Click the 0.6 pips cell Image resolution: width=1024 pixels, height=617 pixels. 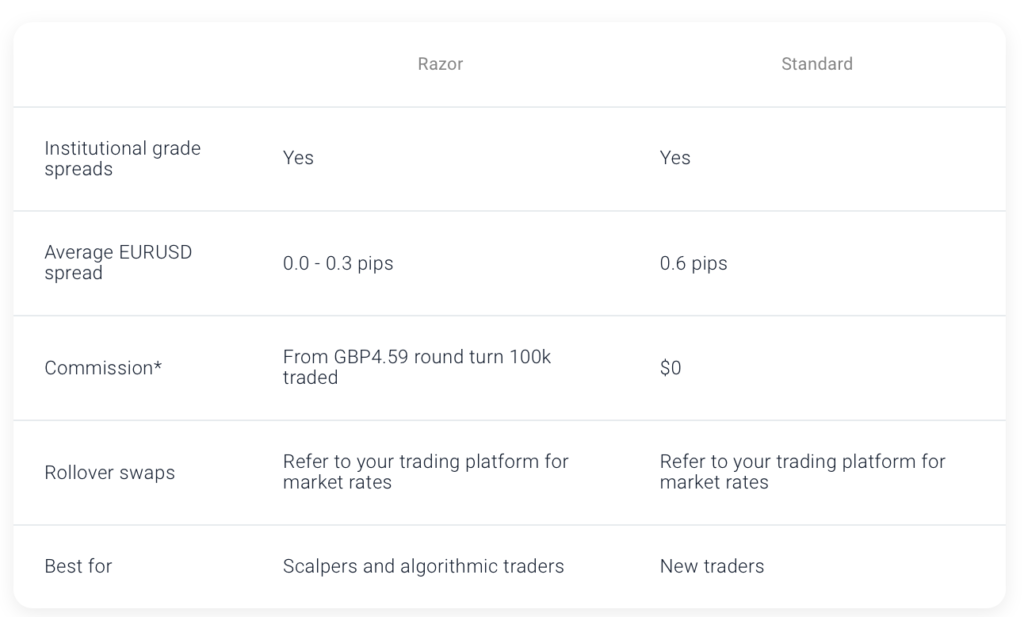[x=693, y=263]
